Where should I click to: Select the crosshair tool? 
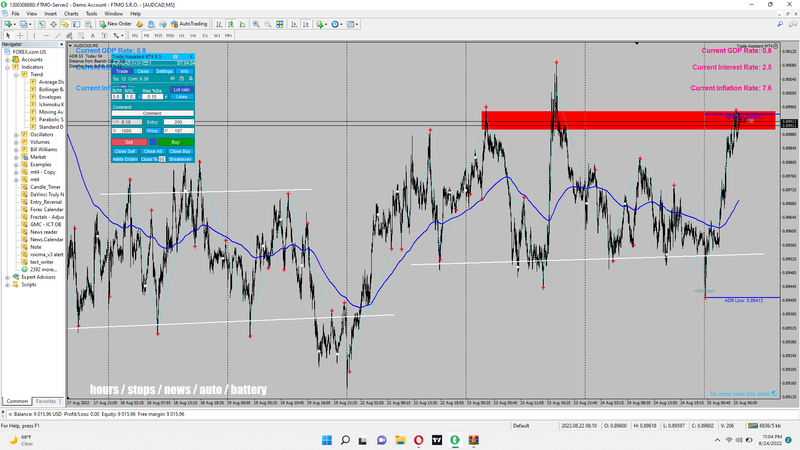pyautogui.click(x=20, y=35)
